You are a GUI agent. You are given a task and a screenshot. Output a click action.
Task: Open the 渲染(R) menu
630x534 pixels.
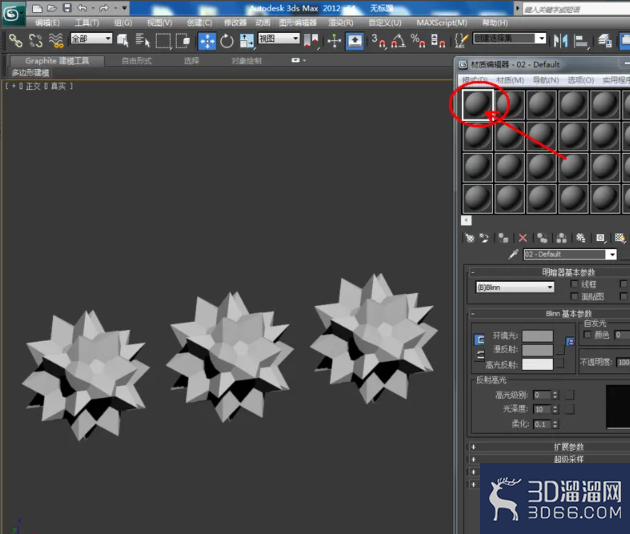pyautogui.click(x=341, y=23)
